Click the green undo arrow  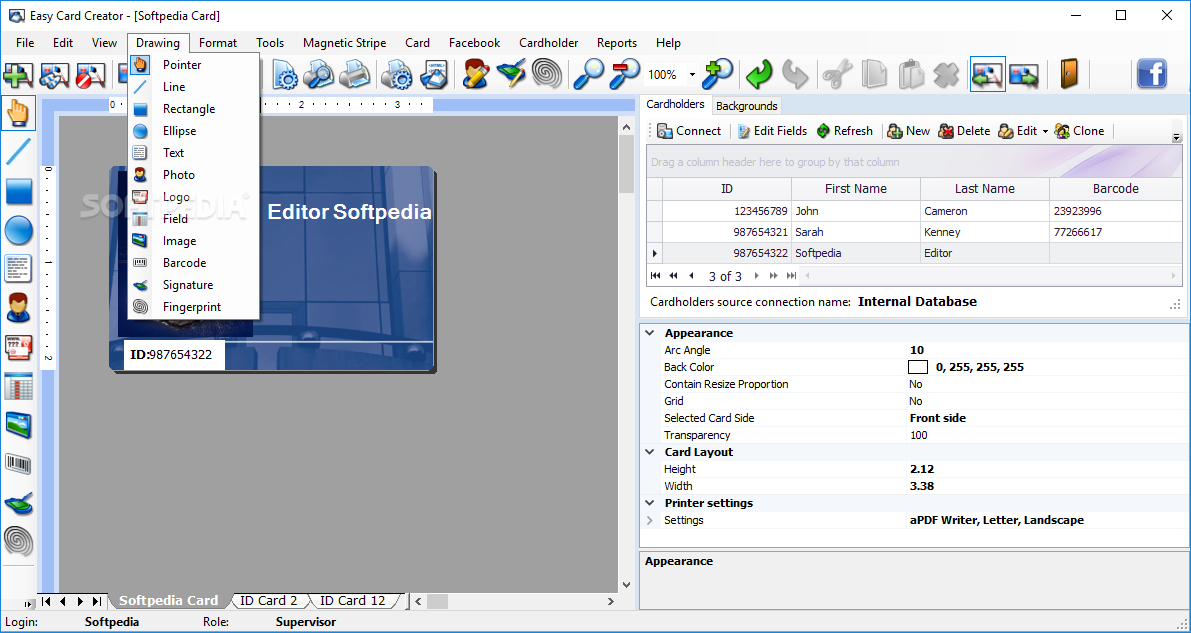point(758,74)
